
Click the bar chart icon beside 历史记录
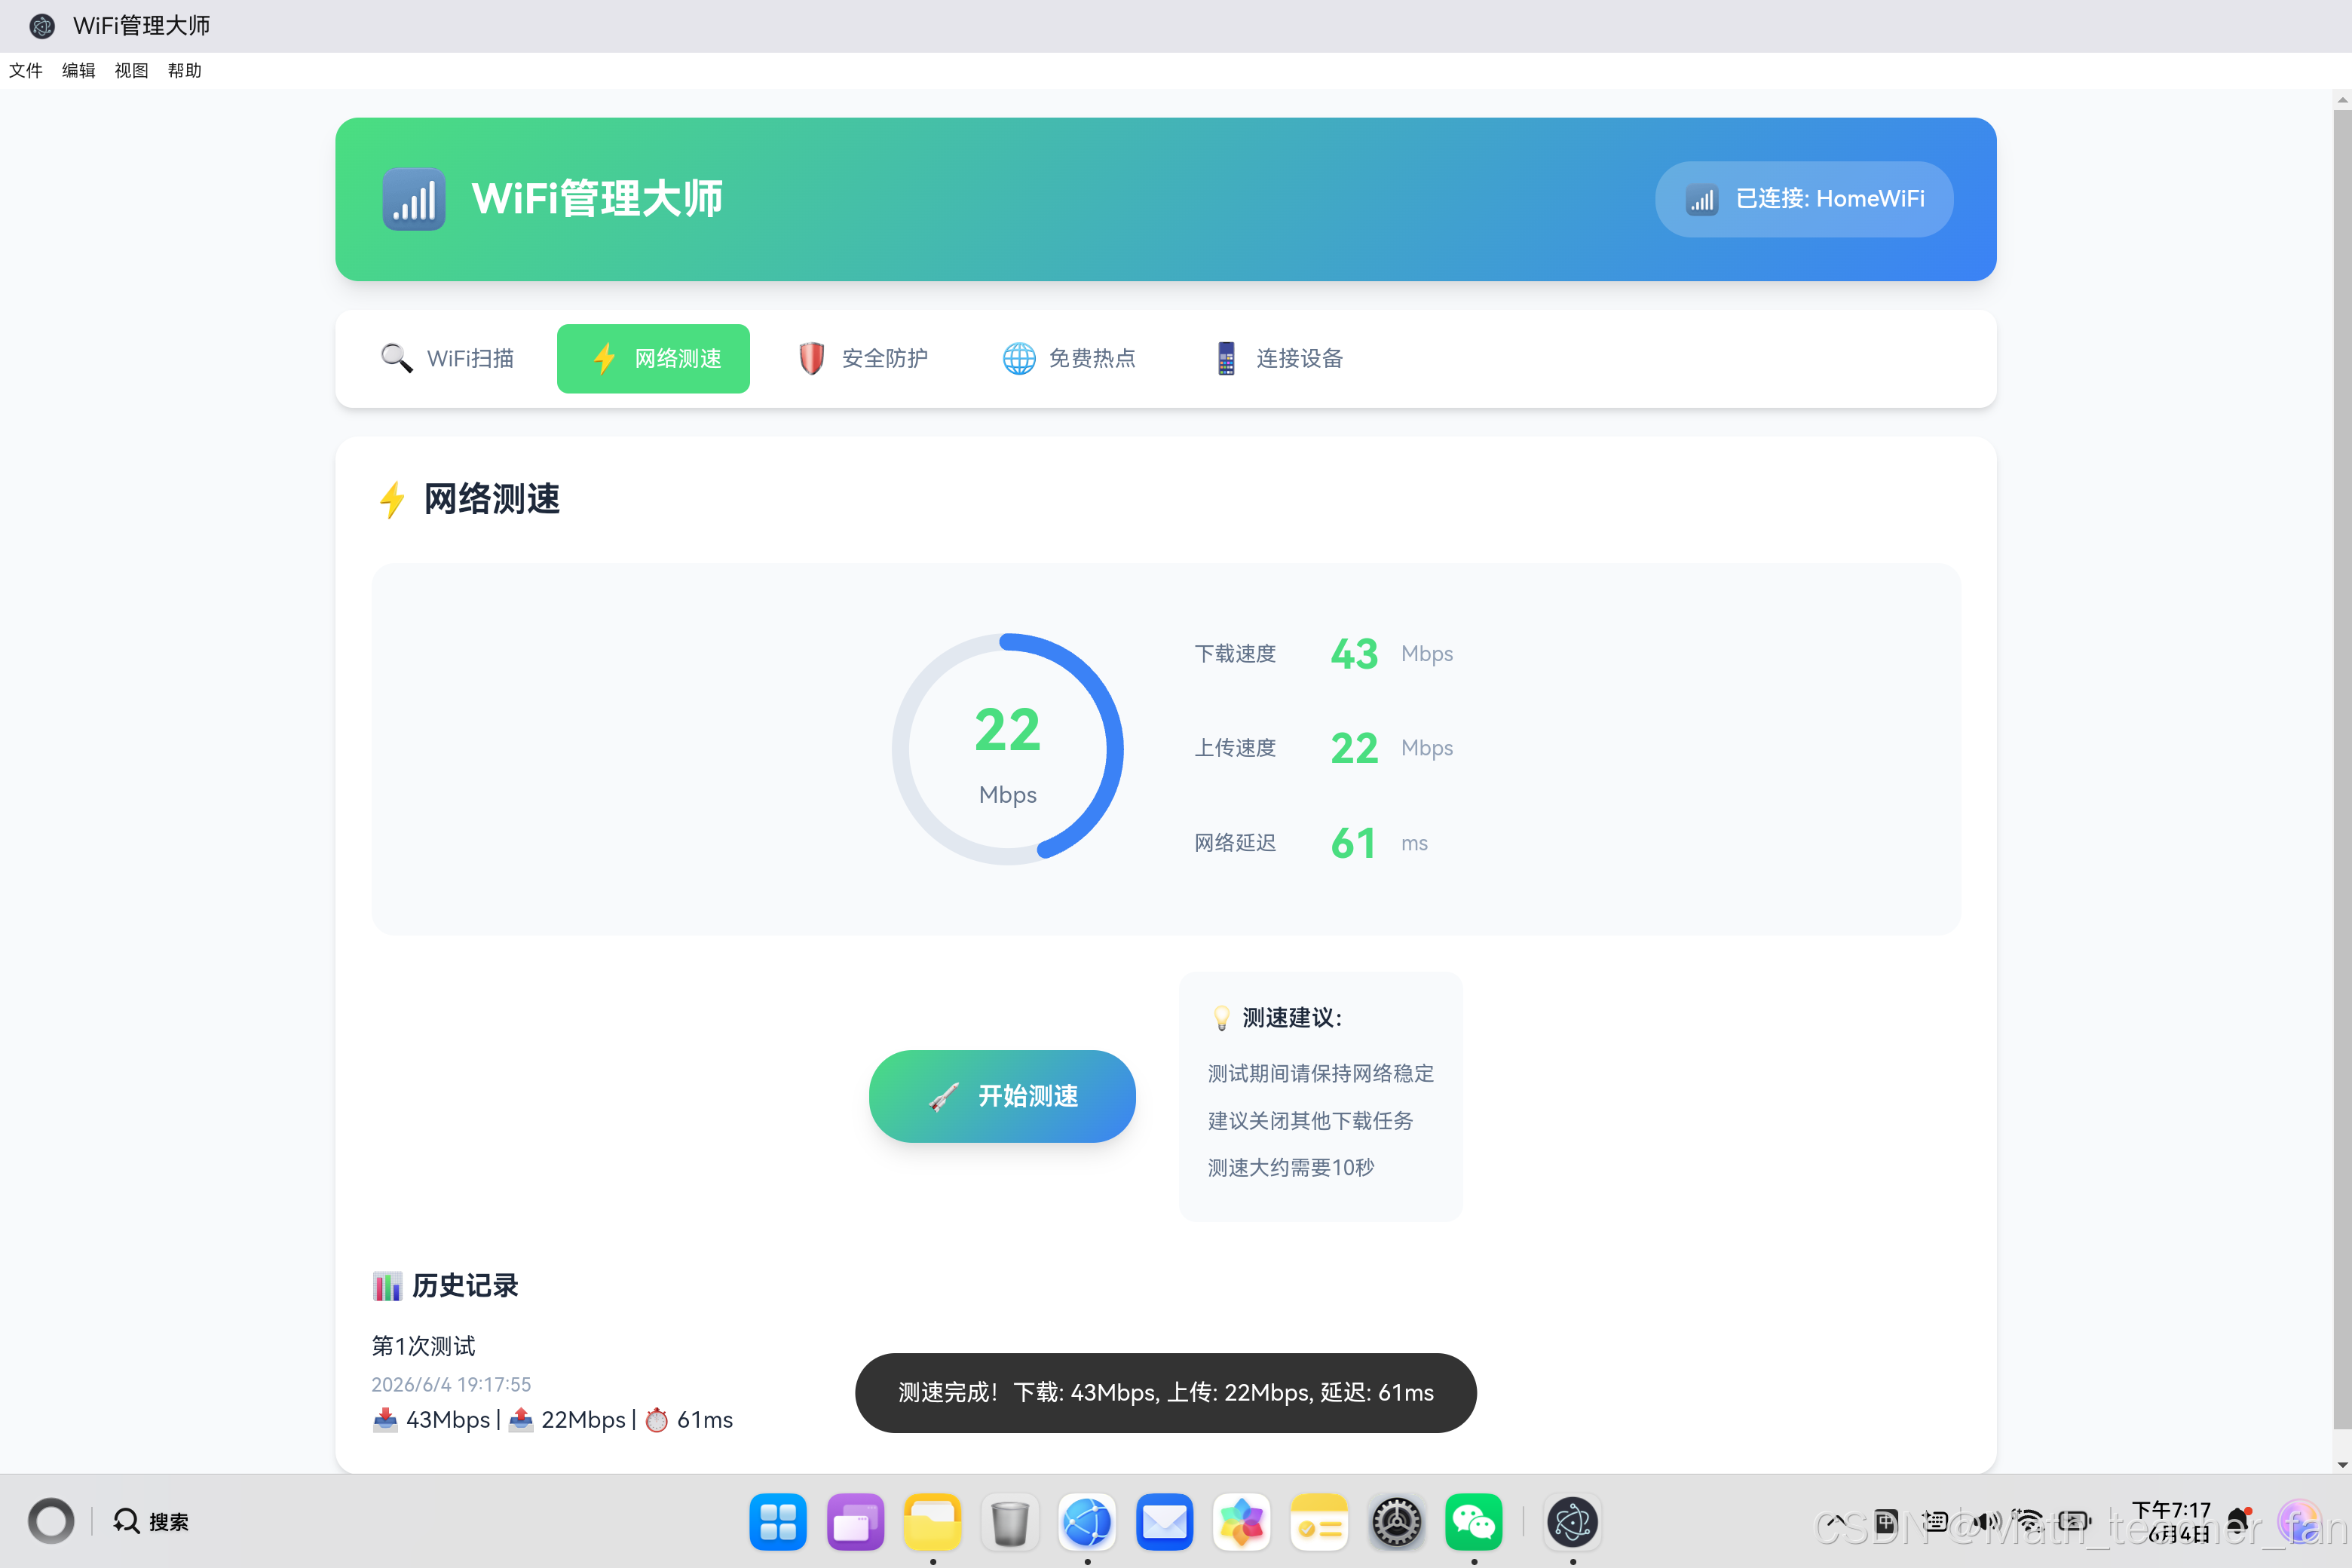tap(387, 1286)
